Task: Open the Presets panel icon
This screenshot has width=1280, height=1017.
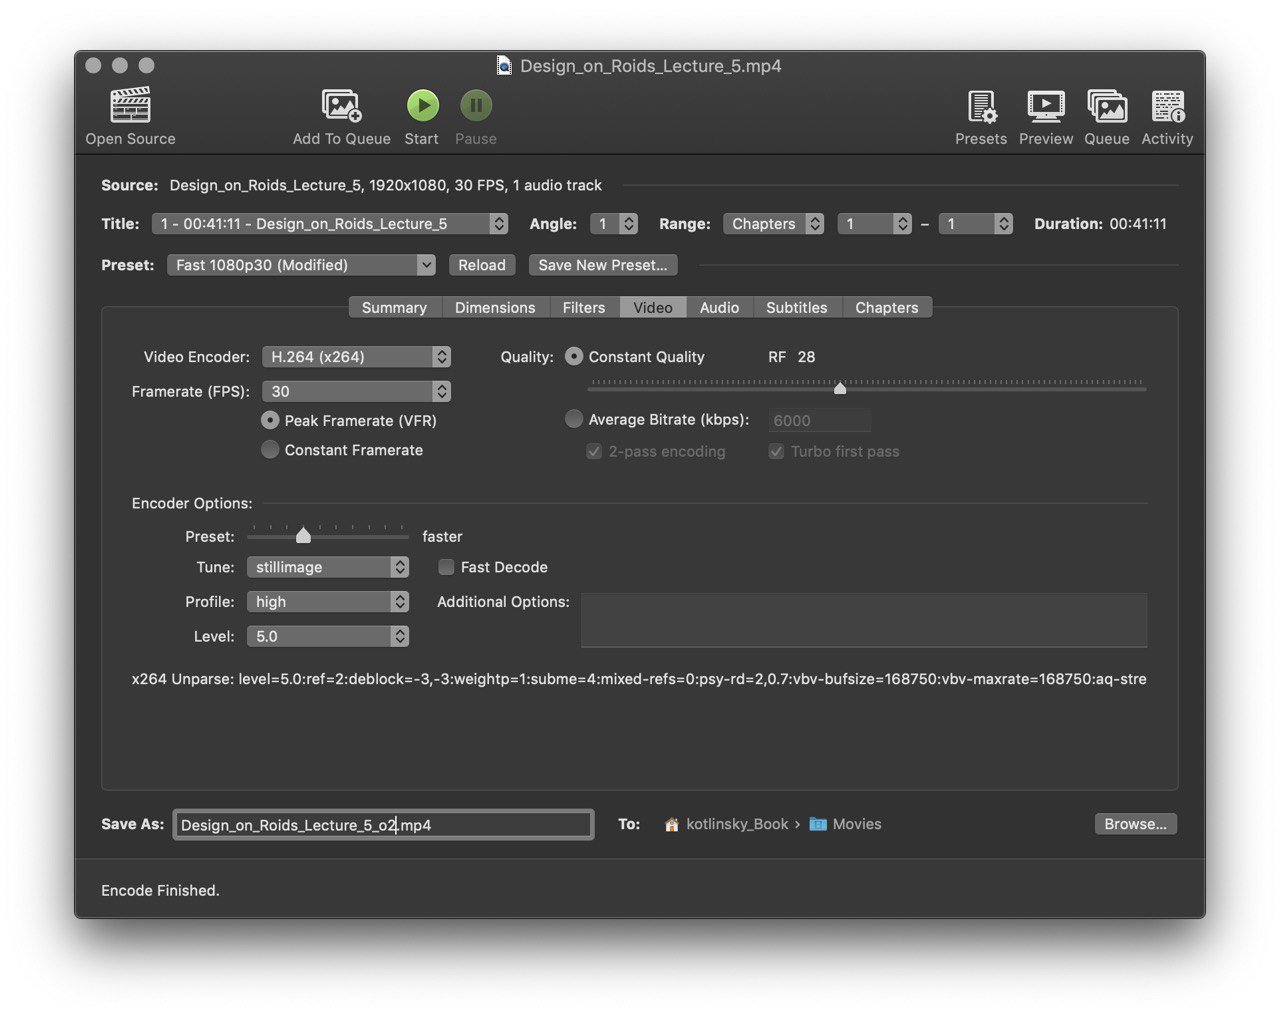Action: point(981,106)
